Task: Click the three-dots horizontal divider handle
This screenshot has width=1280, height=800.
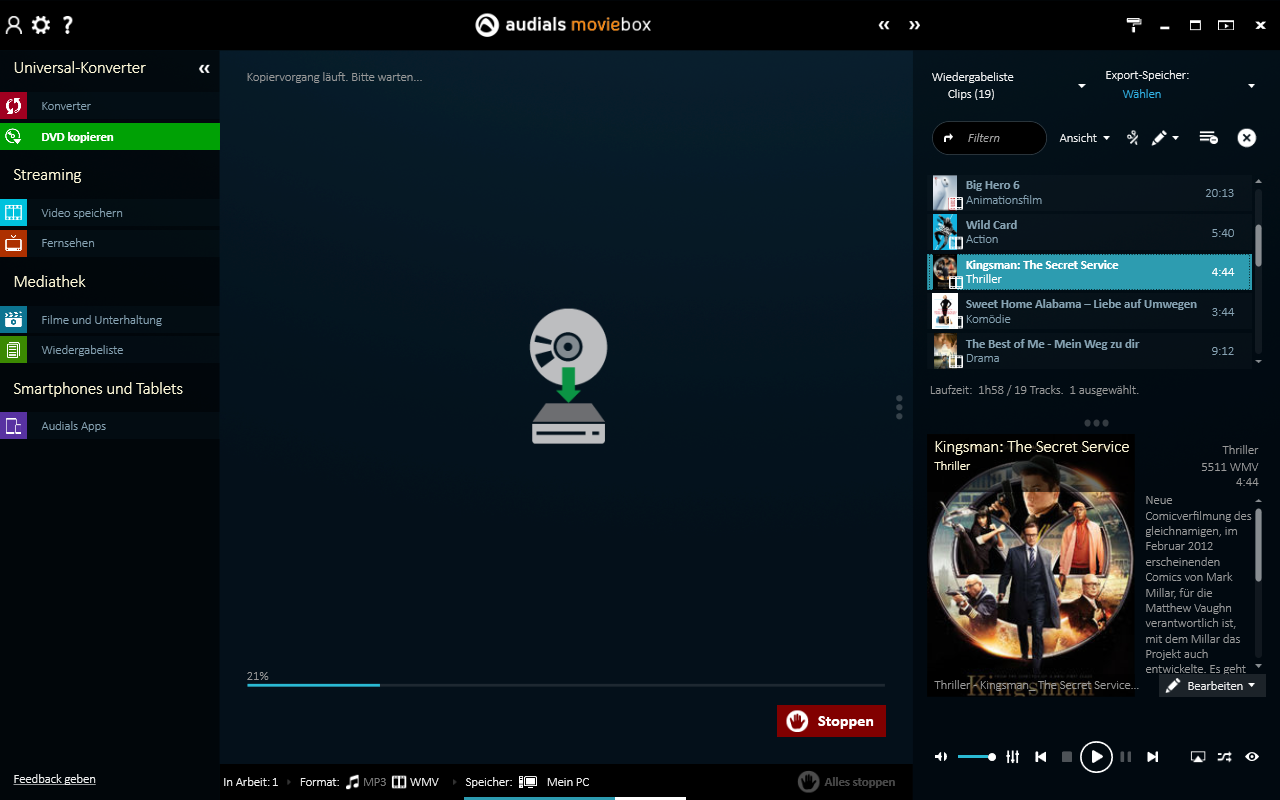Action: tap(1096, 423)
